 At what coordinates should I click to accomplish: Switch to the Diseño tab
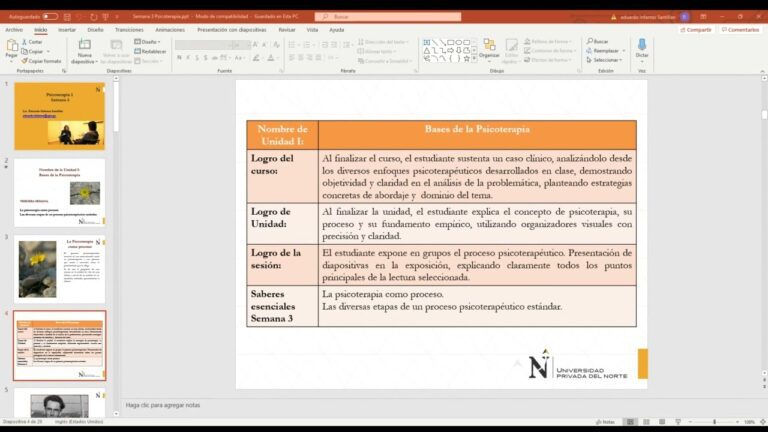pyautogui.click(x=96, y=30)
